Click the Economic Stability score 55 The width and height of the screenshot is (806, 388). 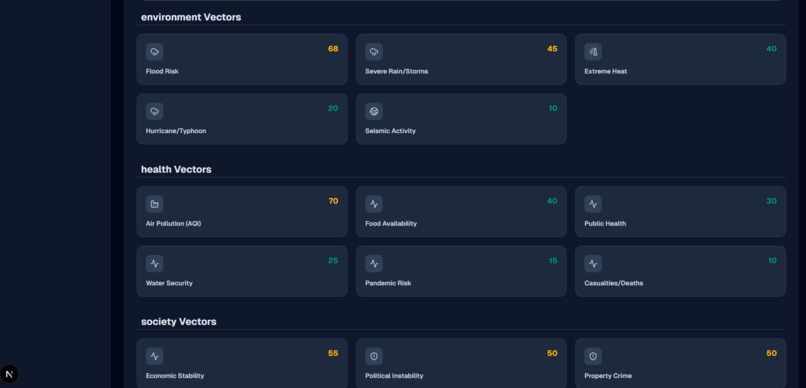coord(333,353)
